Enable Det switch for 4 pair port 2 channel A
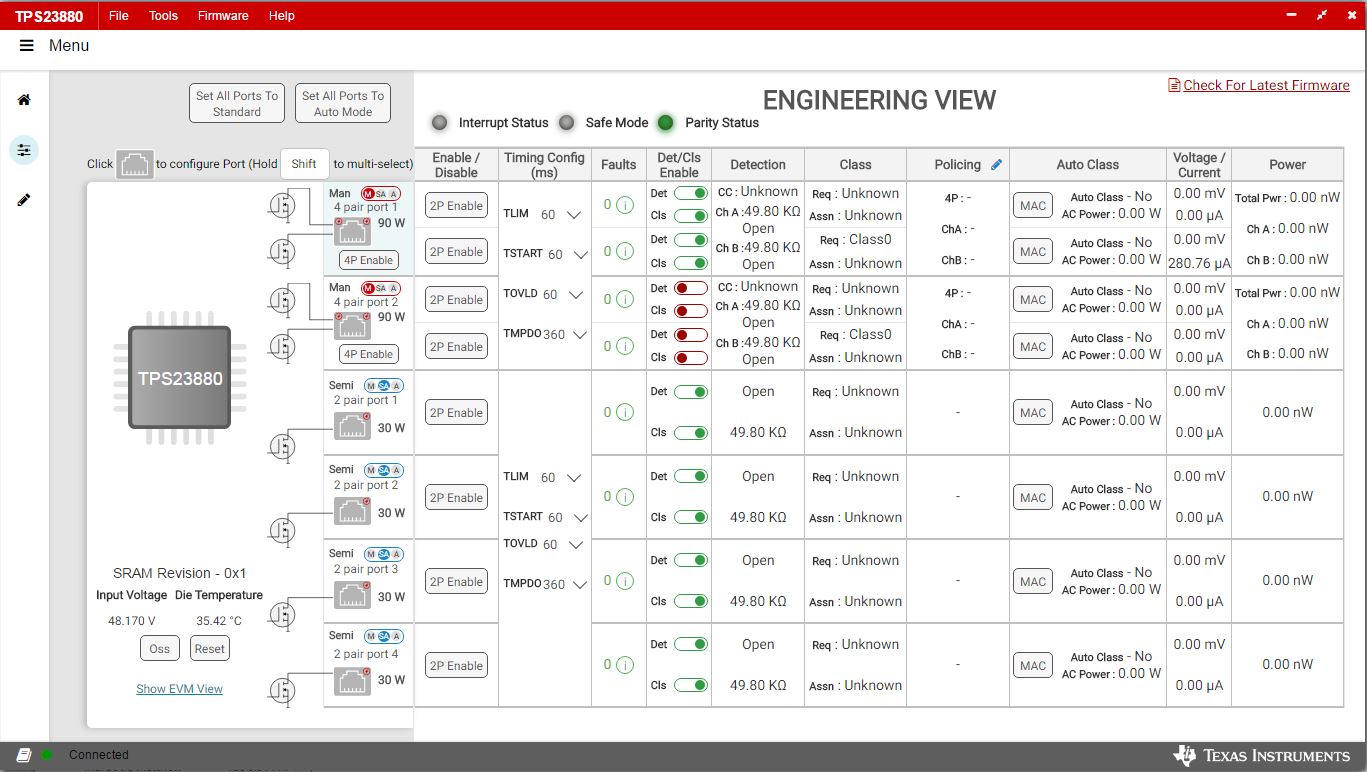The image size is (1367, 772). pos(691,288)
